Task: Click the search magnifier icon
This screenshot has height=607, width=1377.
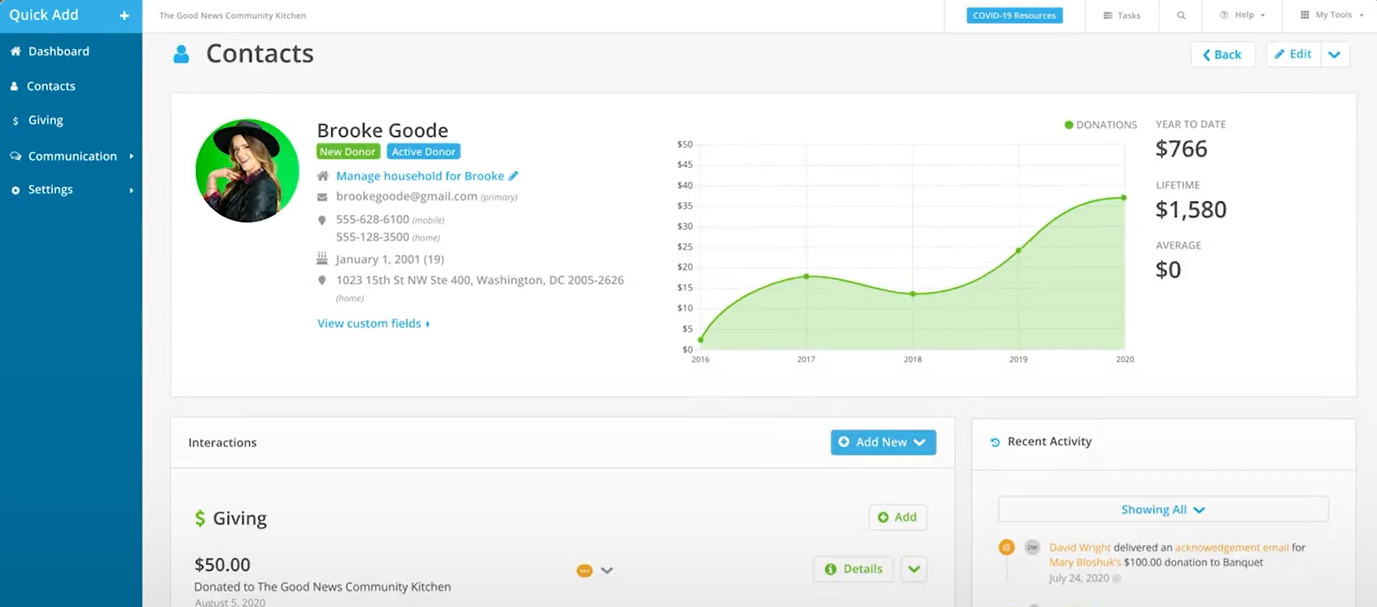Action: pos(1181,16)
